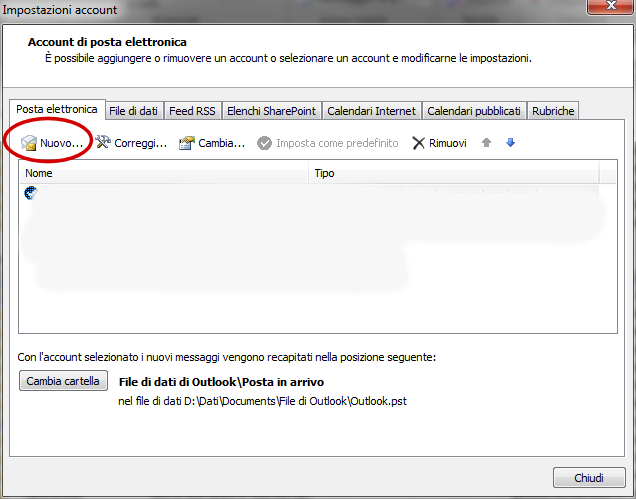The image size is (636, 499).
Task: Click the Rimuovi X icon
Action: click(x=418, y=143)
